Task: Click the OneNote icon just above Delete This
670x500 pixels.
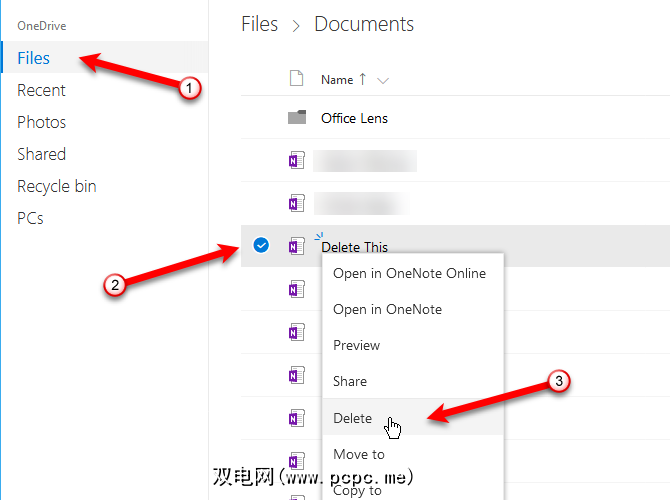Action: 297,203
